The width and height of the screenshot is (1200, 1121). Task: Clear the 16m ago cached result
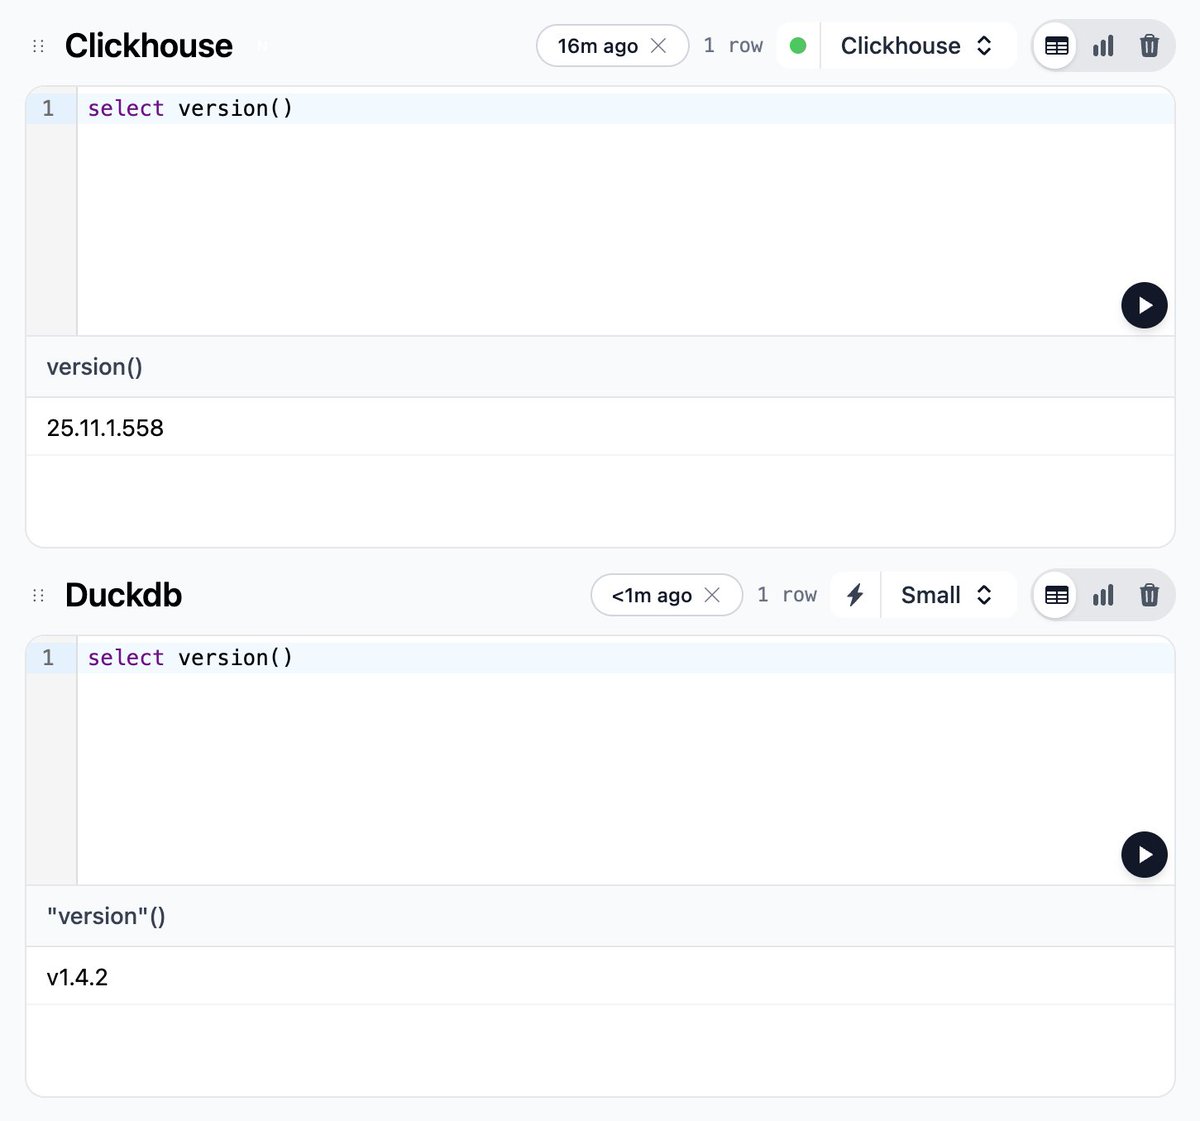[x=658, y=46]
